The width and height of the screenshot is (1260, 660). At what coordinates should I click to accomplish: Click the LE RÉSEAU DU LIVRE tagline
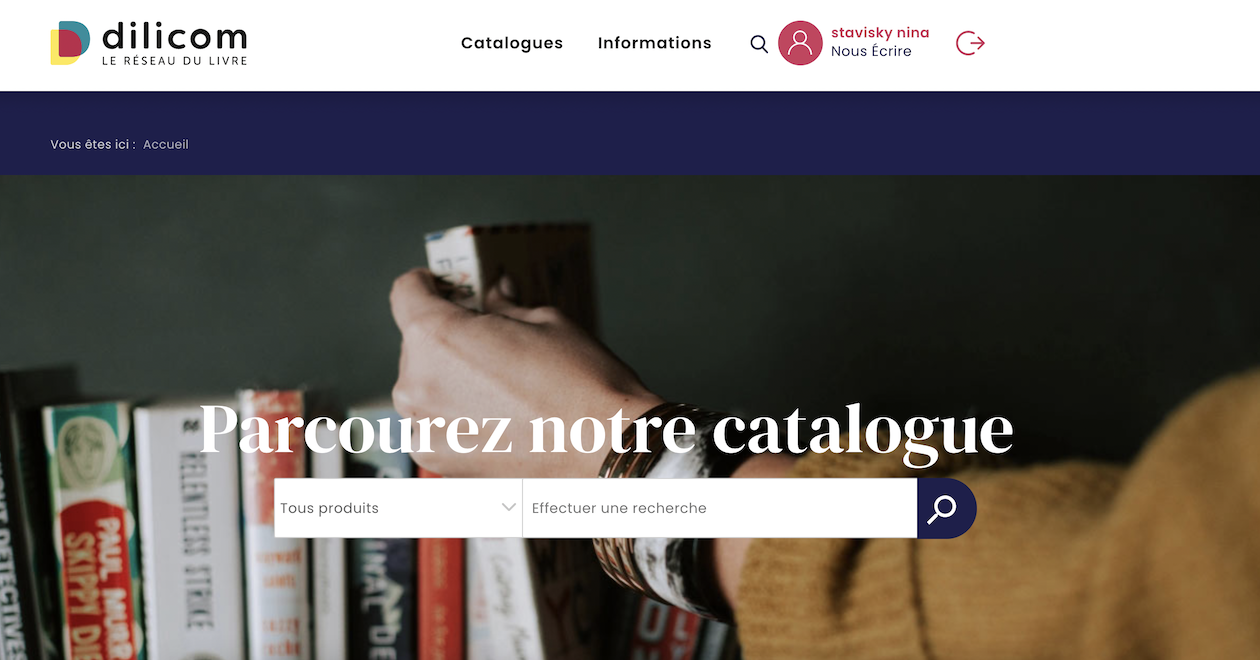(x=174, y=61)
